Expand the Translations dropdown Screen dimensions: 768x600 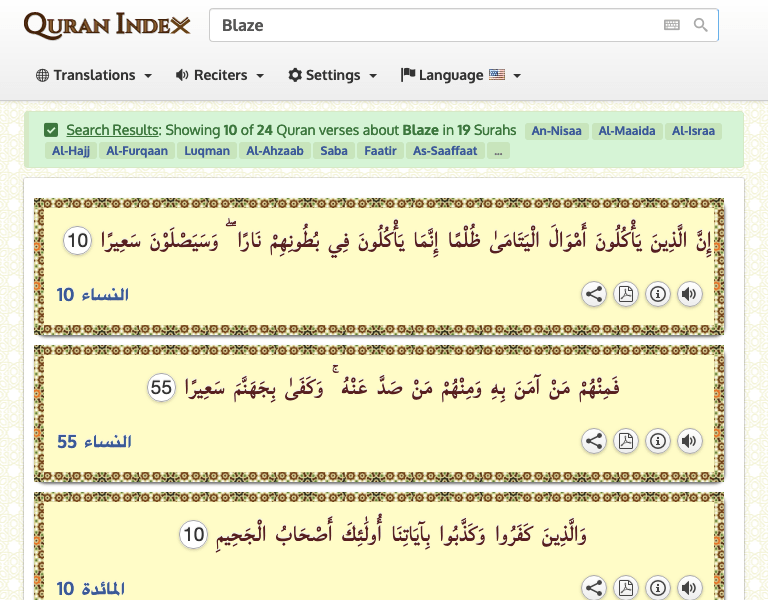point(94,75)
